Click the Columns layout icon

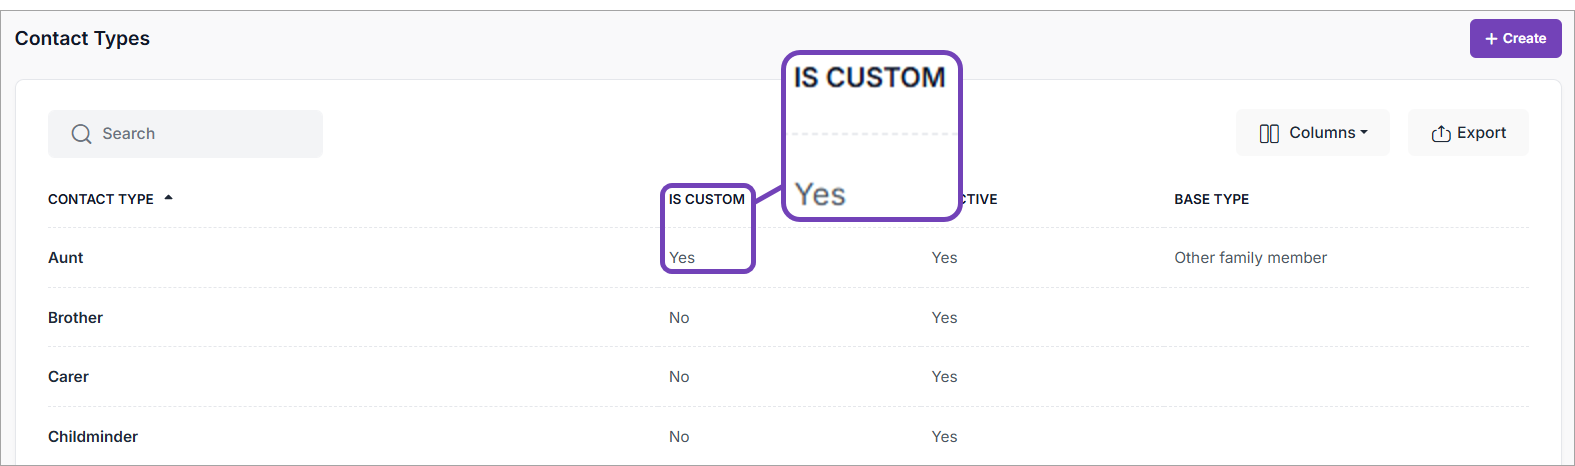[x=1269, y=134]
